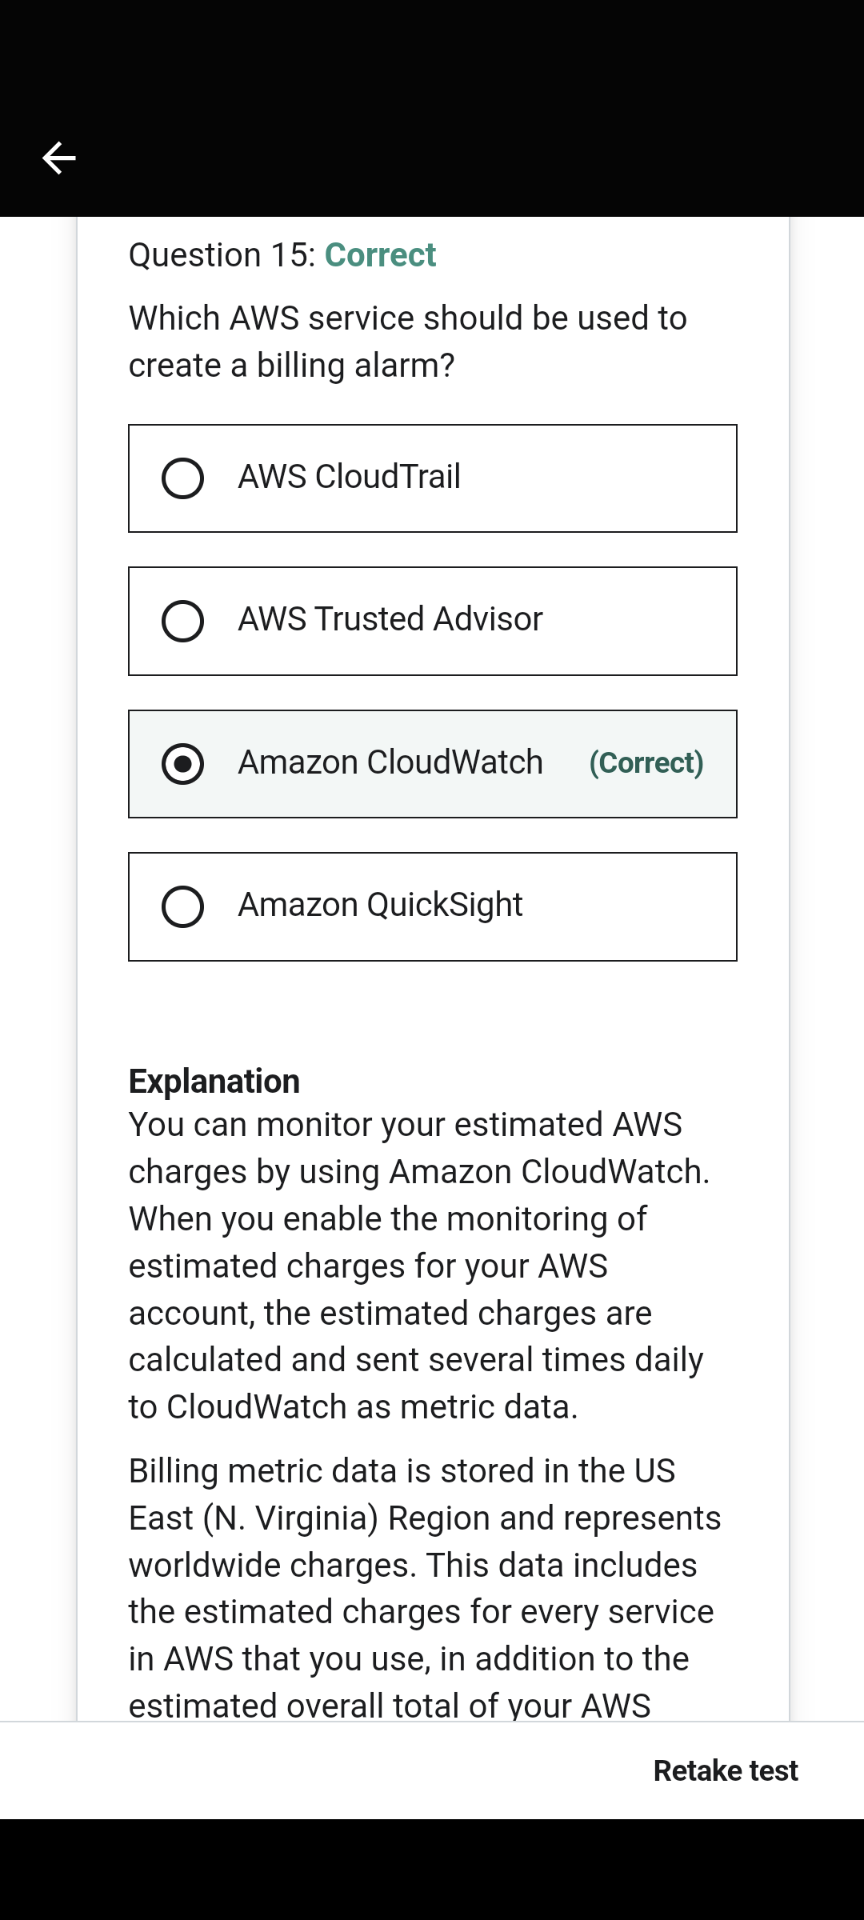This screenshot has width=864, height=1920.
Task: Pick the Amazon QuickSight radio button
Action: coord(183,907)
